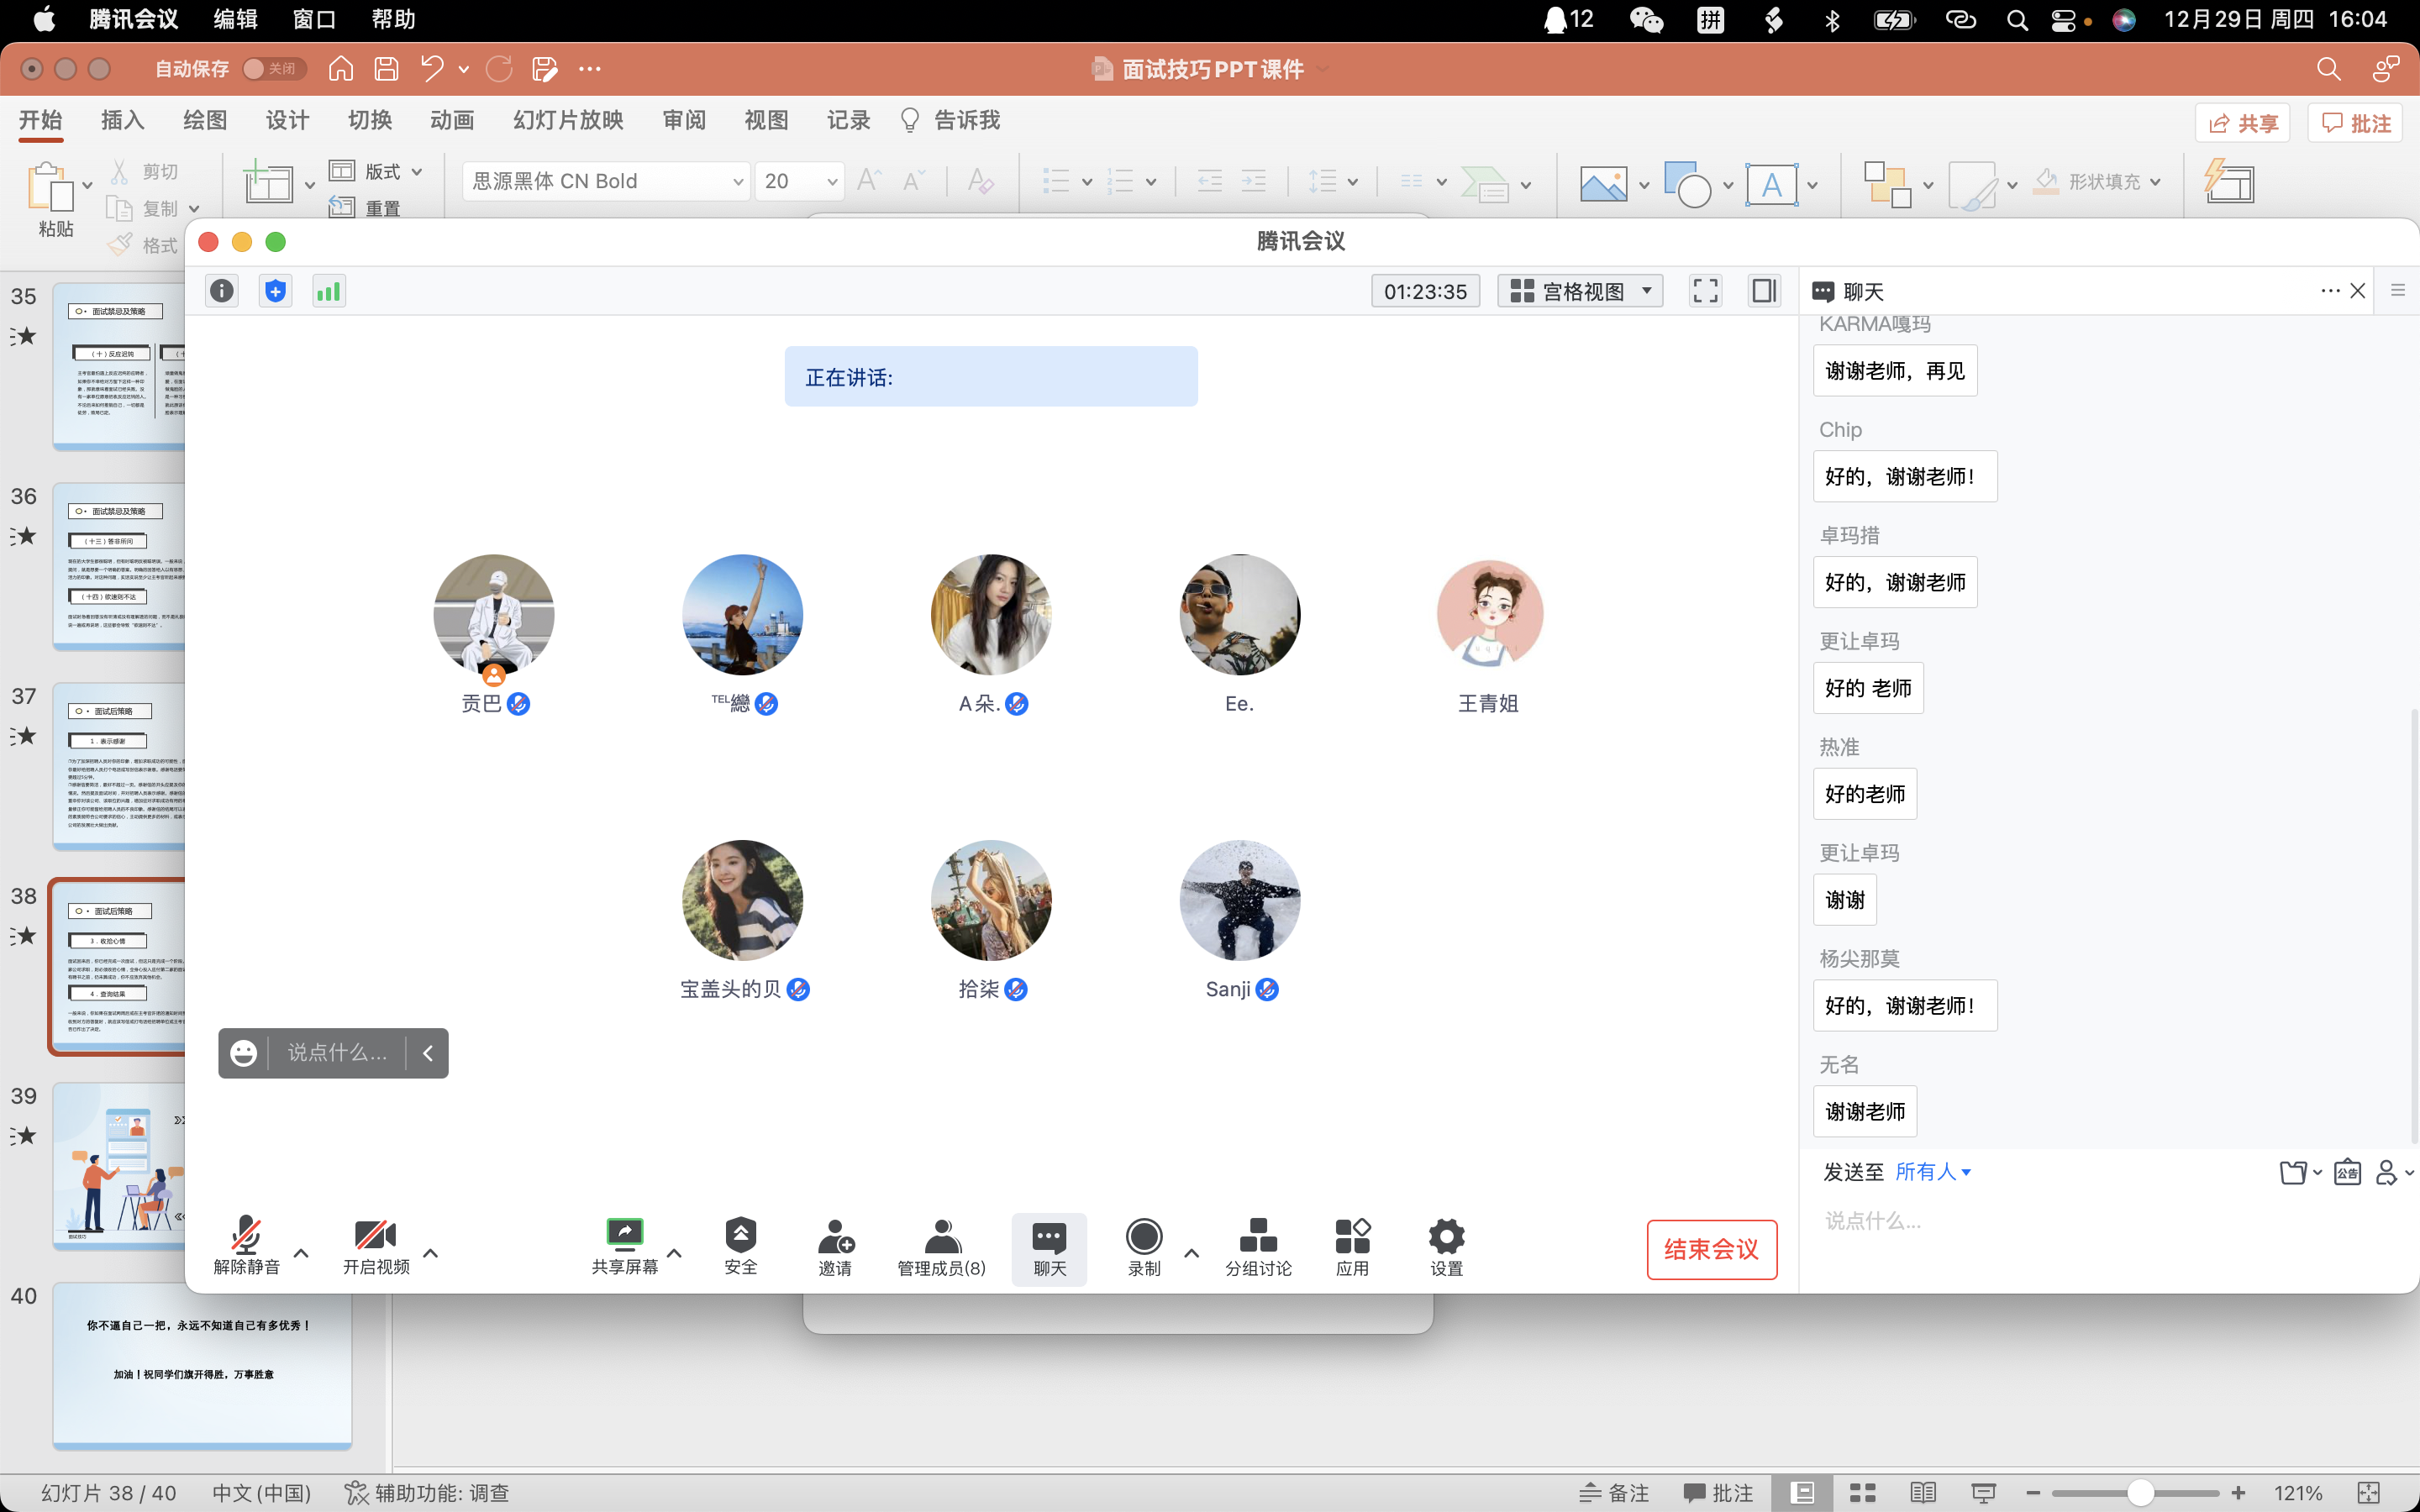Screen dimensions: 2420x1512
Task: Enter fullscreen in Tencent Meeting window
Action: tap(1705, 291)
